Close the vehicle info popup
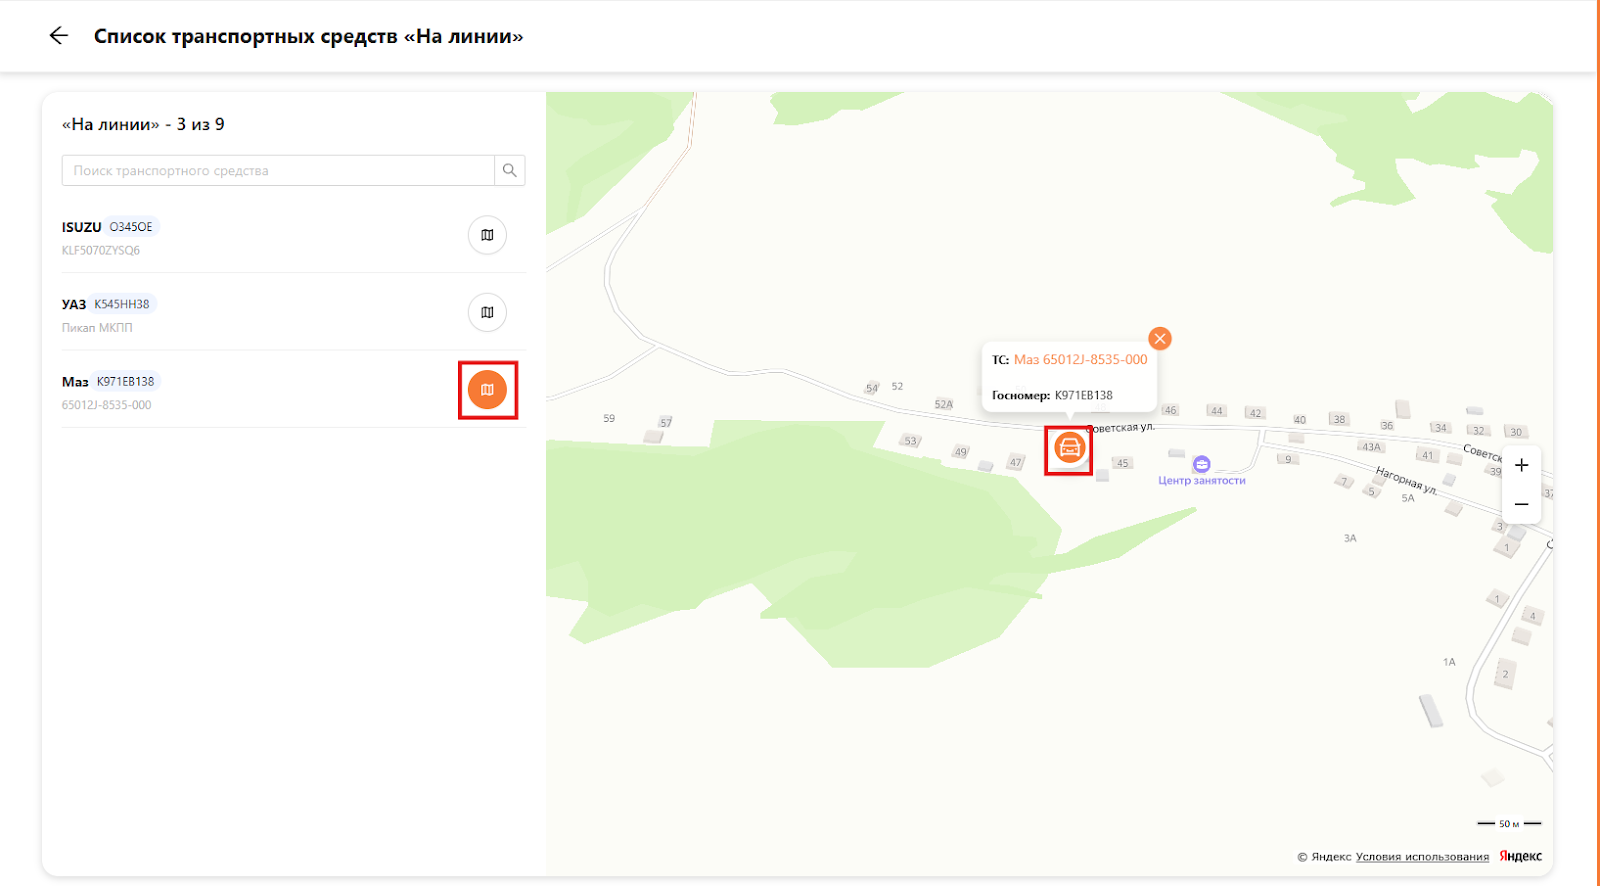This screenshot has height=886, width=1600. [x=1159, y=339]
